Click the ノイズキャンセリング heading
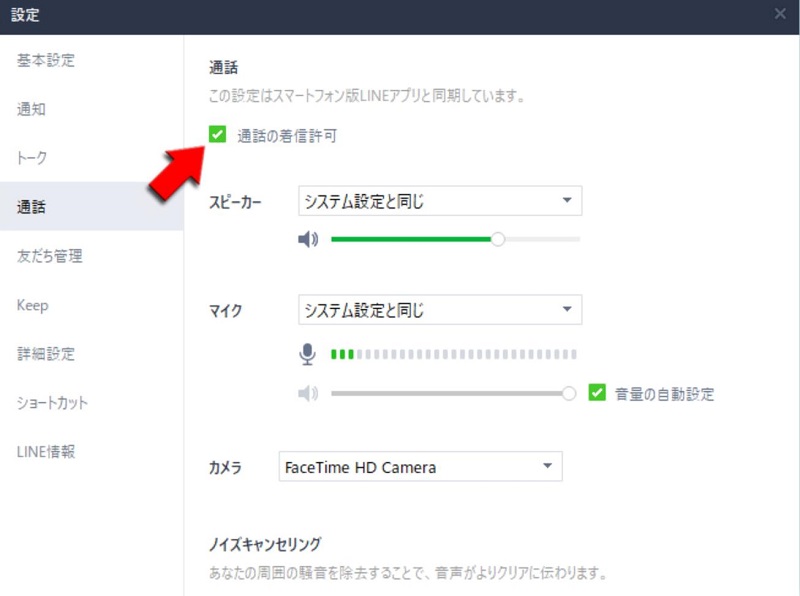 (265, 544)
